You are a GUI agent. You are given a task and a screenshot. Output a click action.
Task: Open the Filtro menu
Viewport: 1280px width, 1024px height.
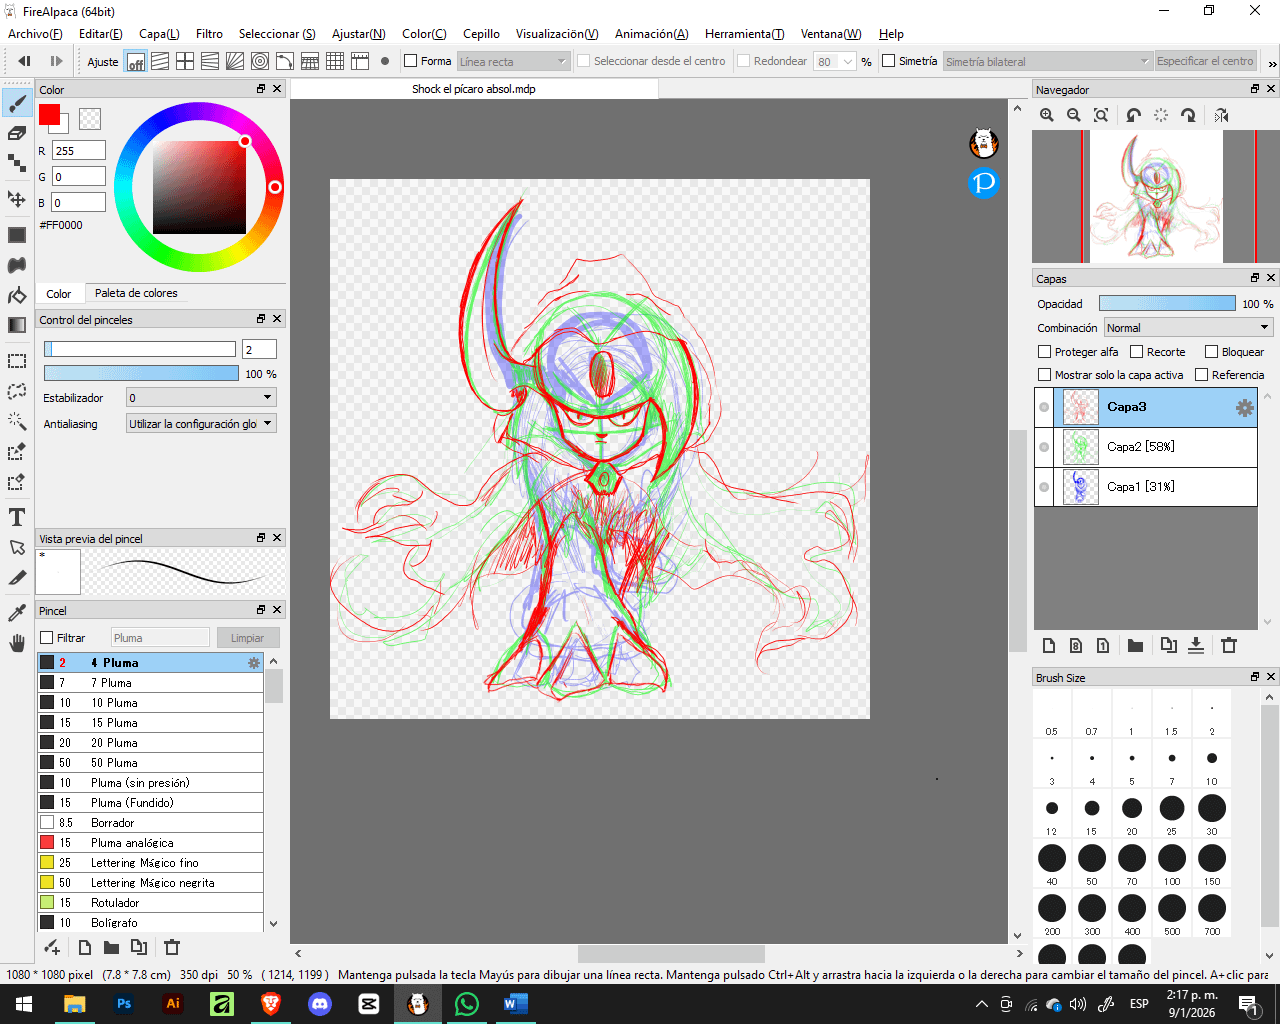pyautogui.click(x=209, y=34)
